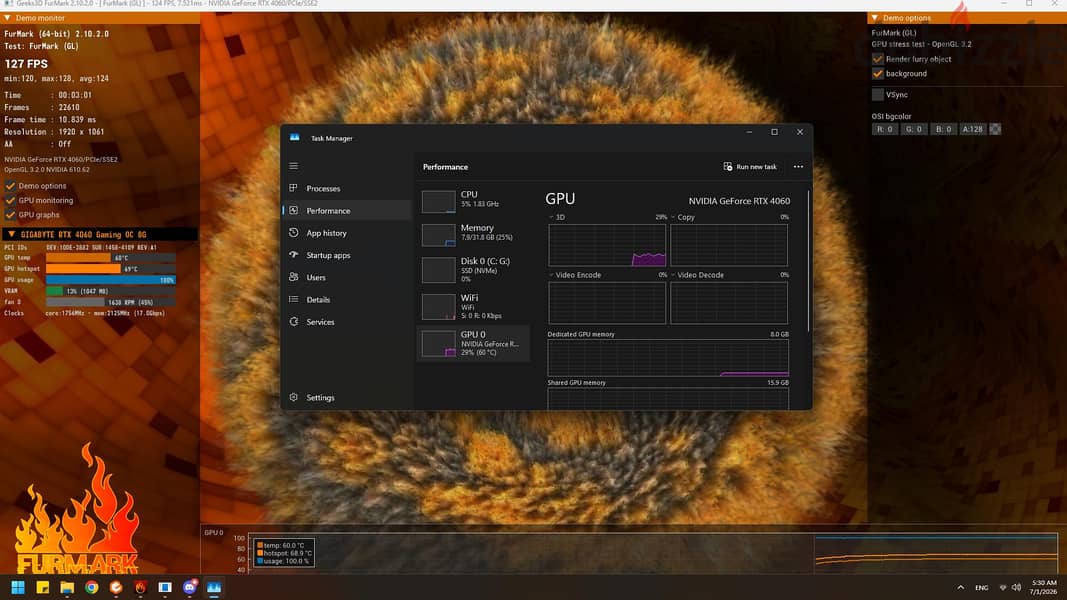The image size is (1067, 600).
Task: Select the WiFi performance entry
Action: pyautogui.click(x=473, y=307)
